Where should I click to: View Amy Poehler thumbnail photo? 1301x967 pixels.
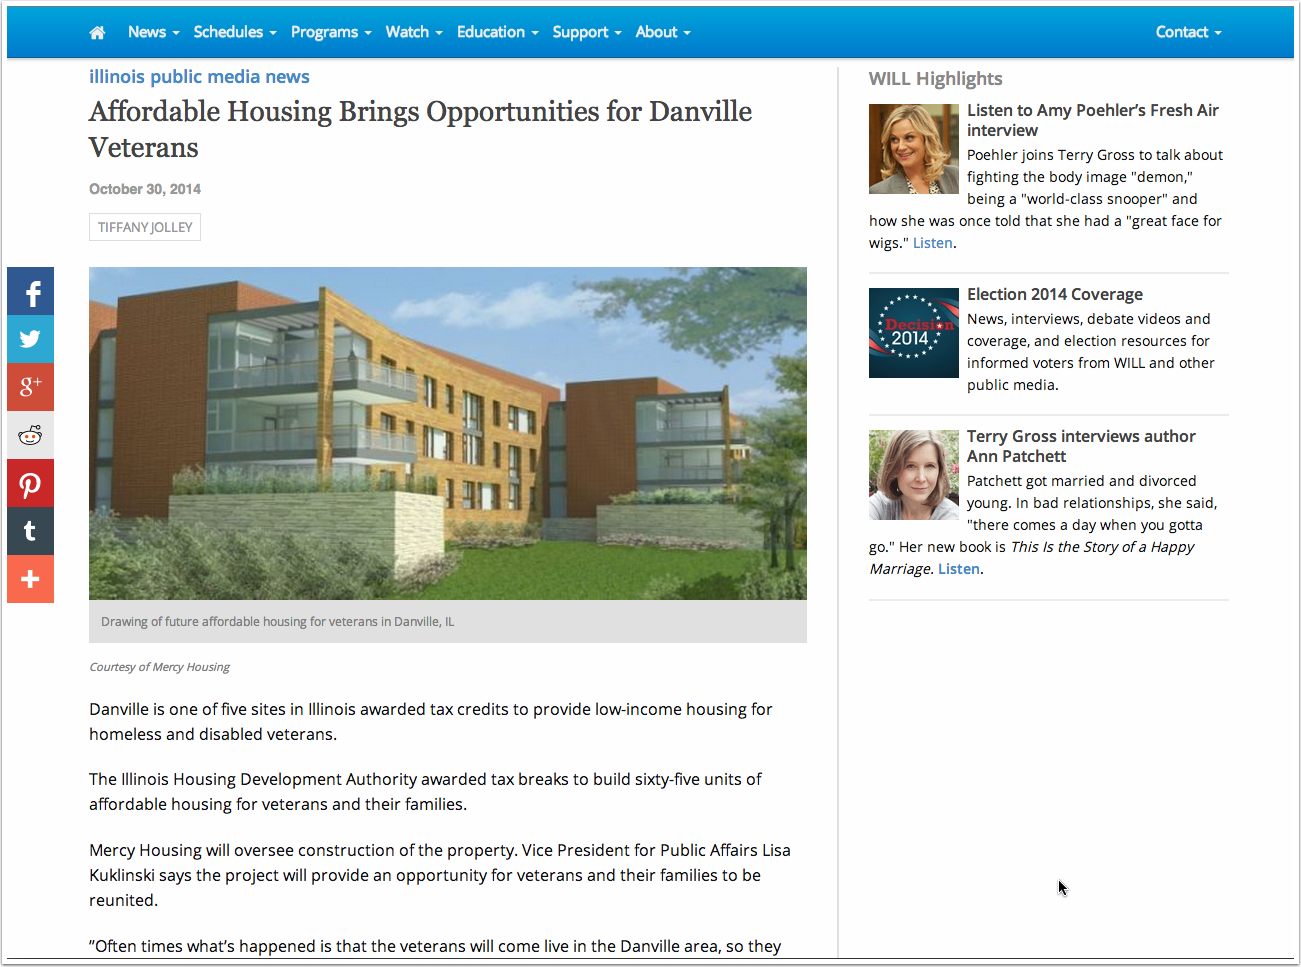(x=914, y=149)
